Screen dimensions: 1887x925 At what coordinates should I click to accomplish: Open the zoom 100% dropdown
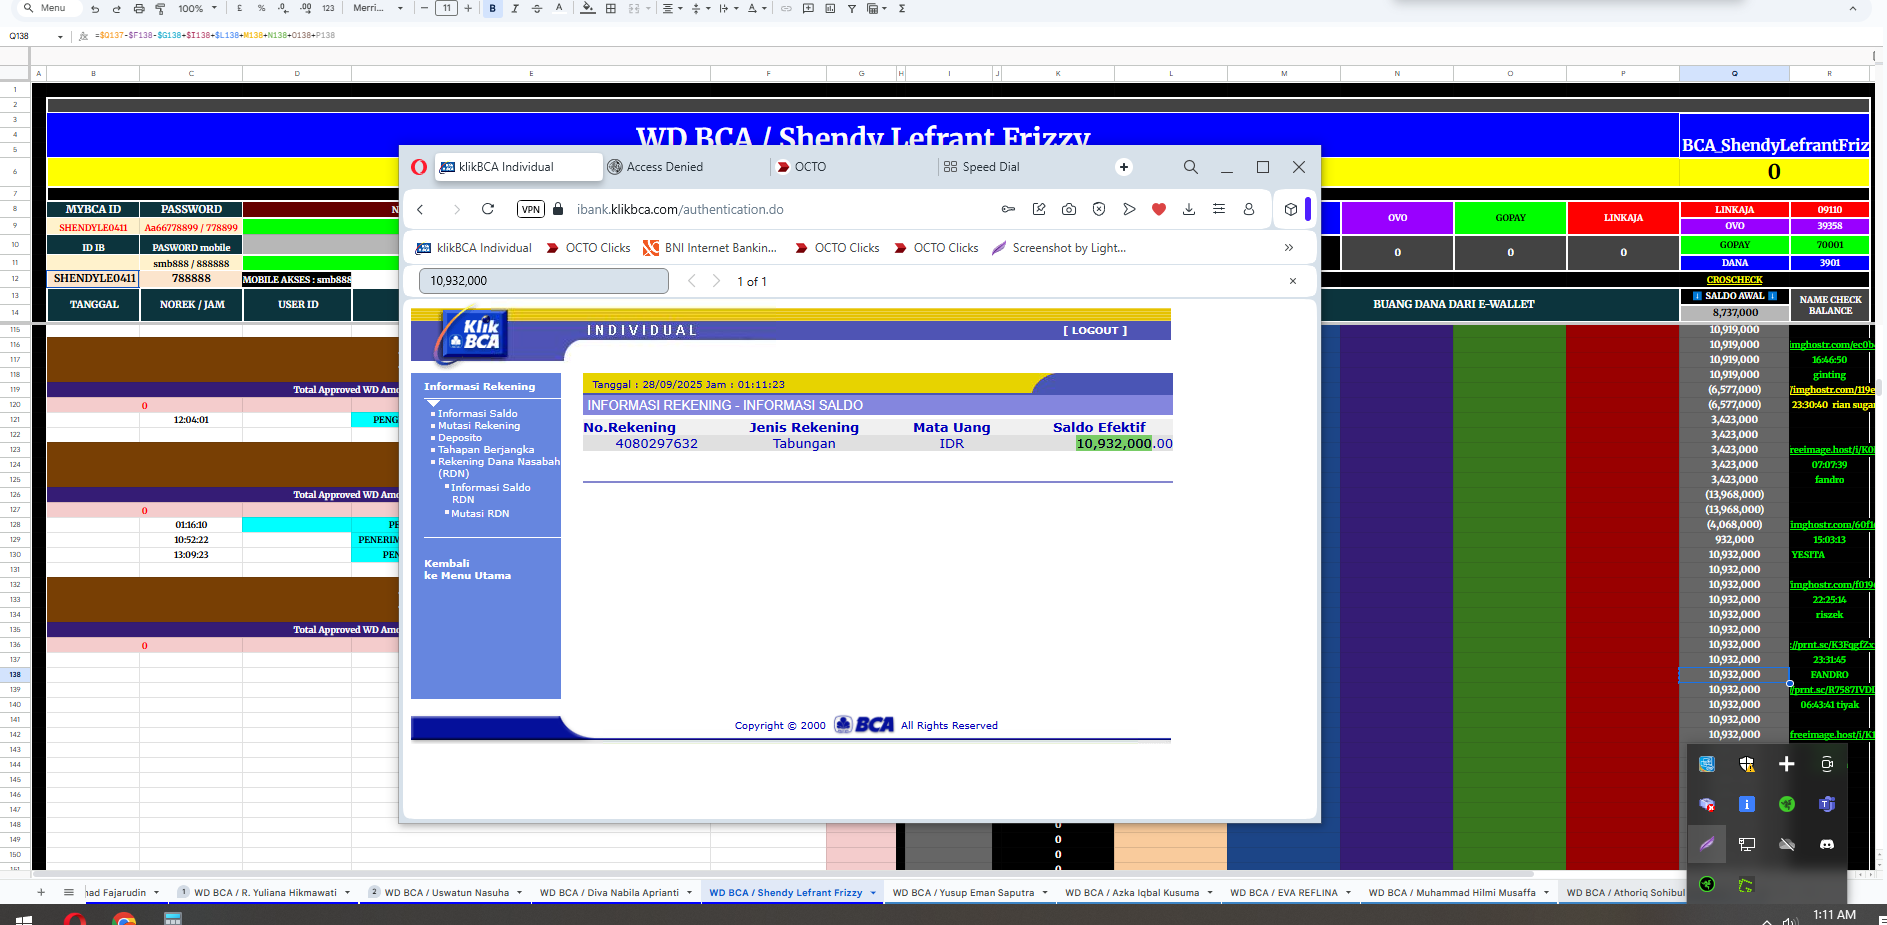tap(197, 8)
